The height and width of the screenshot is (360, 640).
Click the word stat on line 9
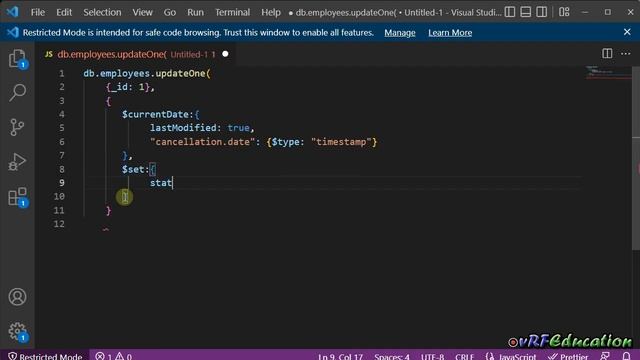pos(160,183)
